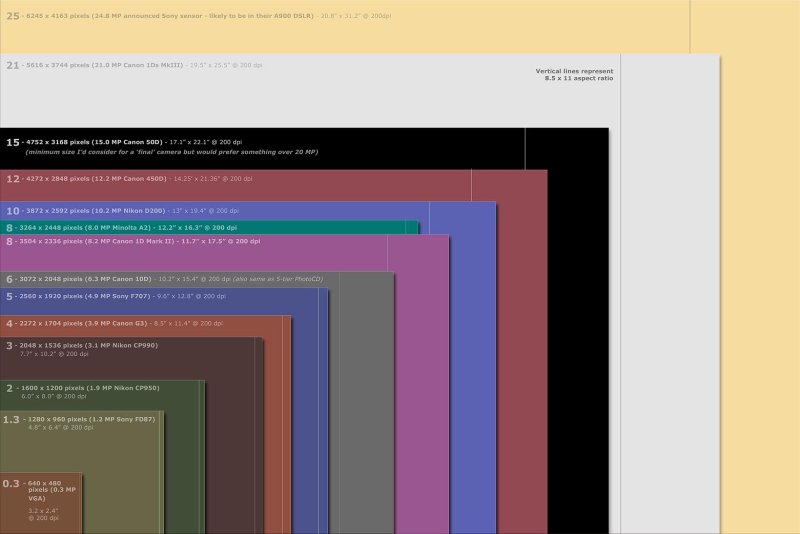Click the italic 'minimum size' note text
The height and width of the screenshot is (534, 800).
pos(172,152)
